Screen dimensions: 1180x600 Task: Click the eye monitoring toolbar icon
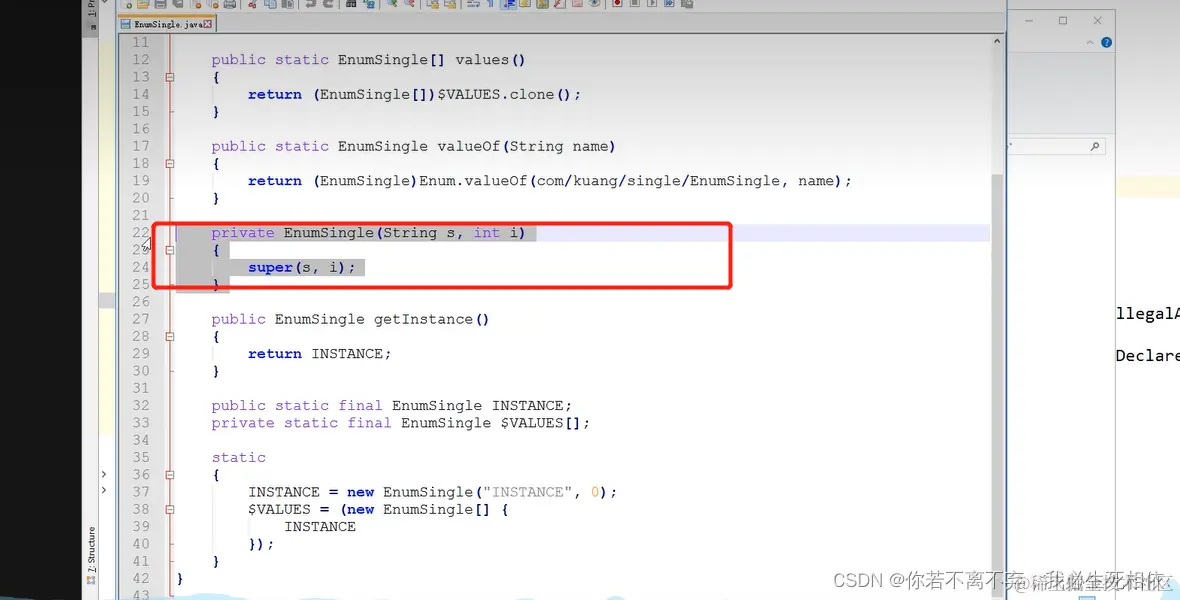click(595, 4)
